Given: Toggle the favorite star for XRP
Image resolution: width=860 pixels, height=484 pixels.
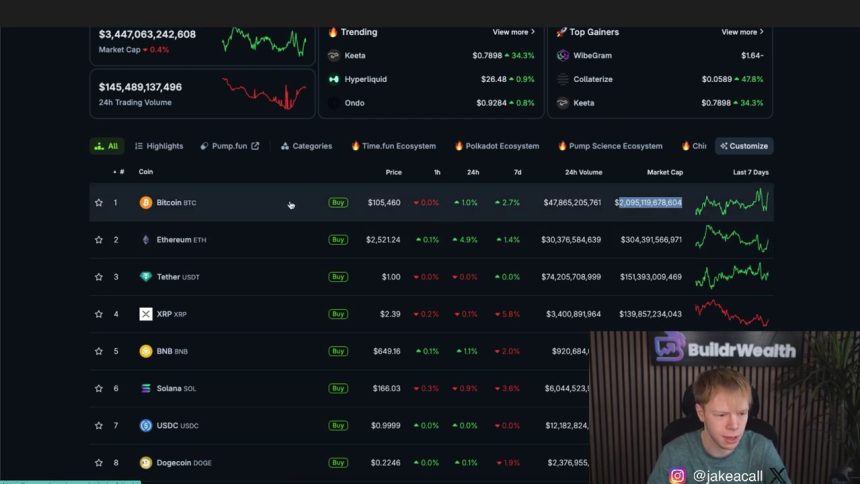Looking at the screenshot, I should click(99, 314).
